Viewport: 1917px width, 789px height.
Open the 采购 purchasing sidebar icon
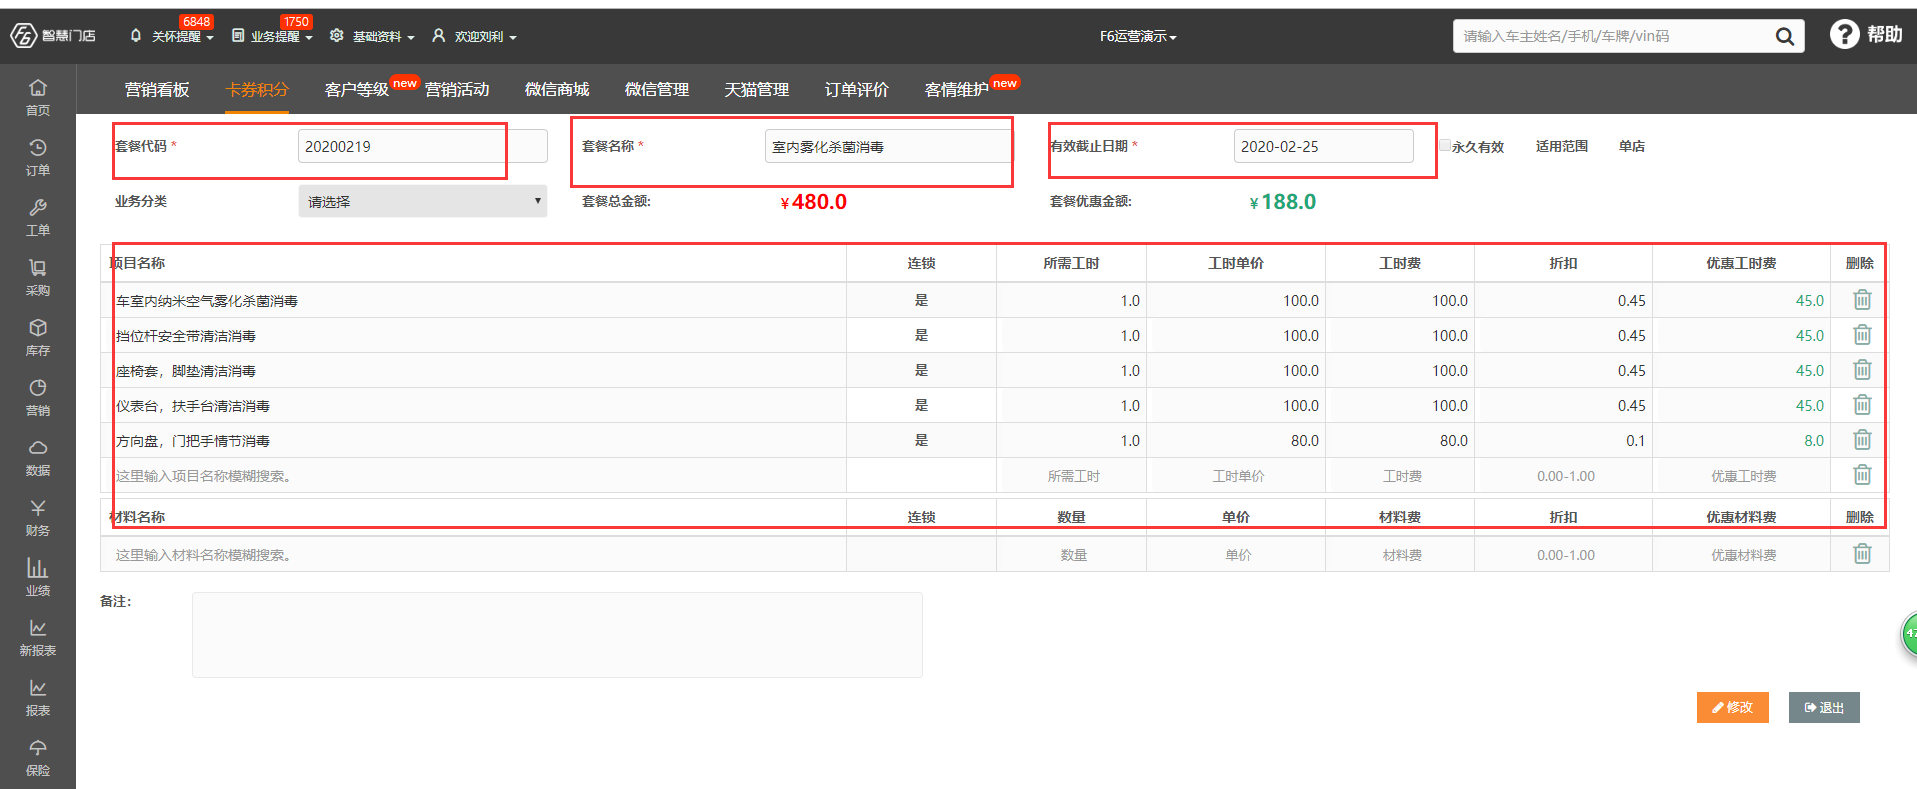(38, 277)
